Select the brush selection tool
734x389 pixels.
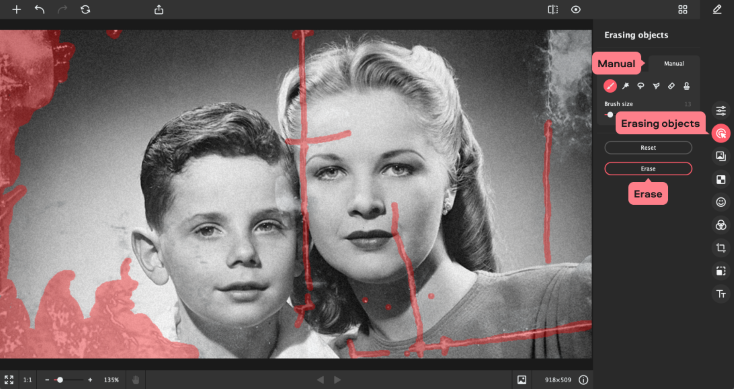pos(609,86)
